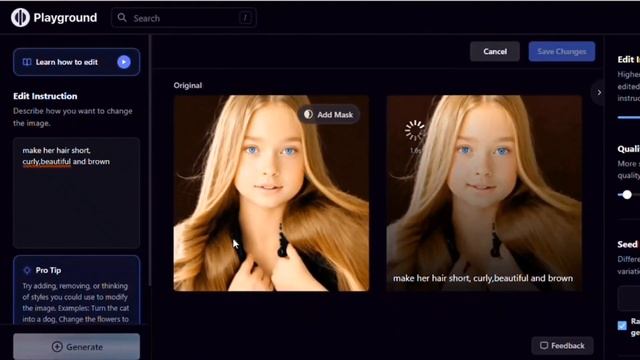Image resolution: width=640 pixels, height=360 pixels.
Task: Click the Add Mask button
Action: click(x=329, y=115)
